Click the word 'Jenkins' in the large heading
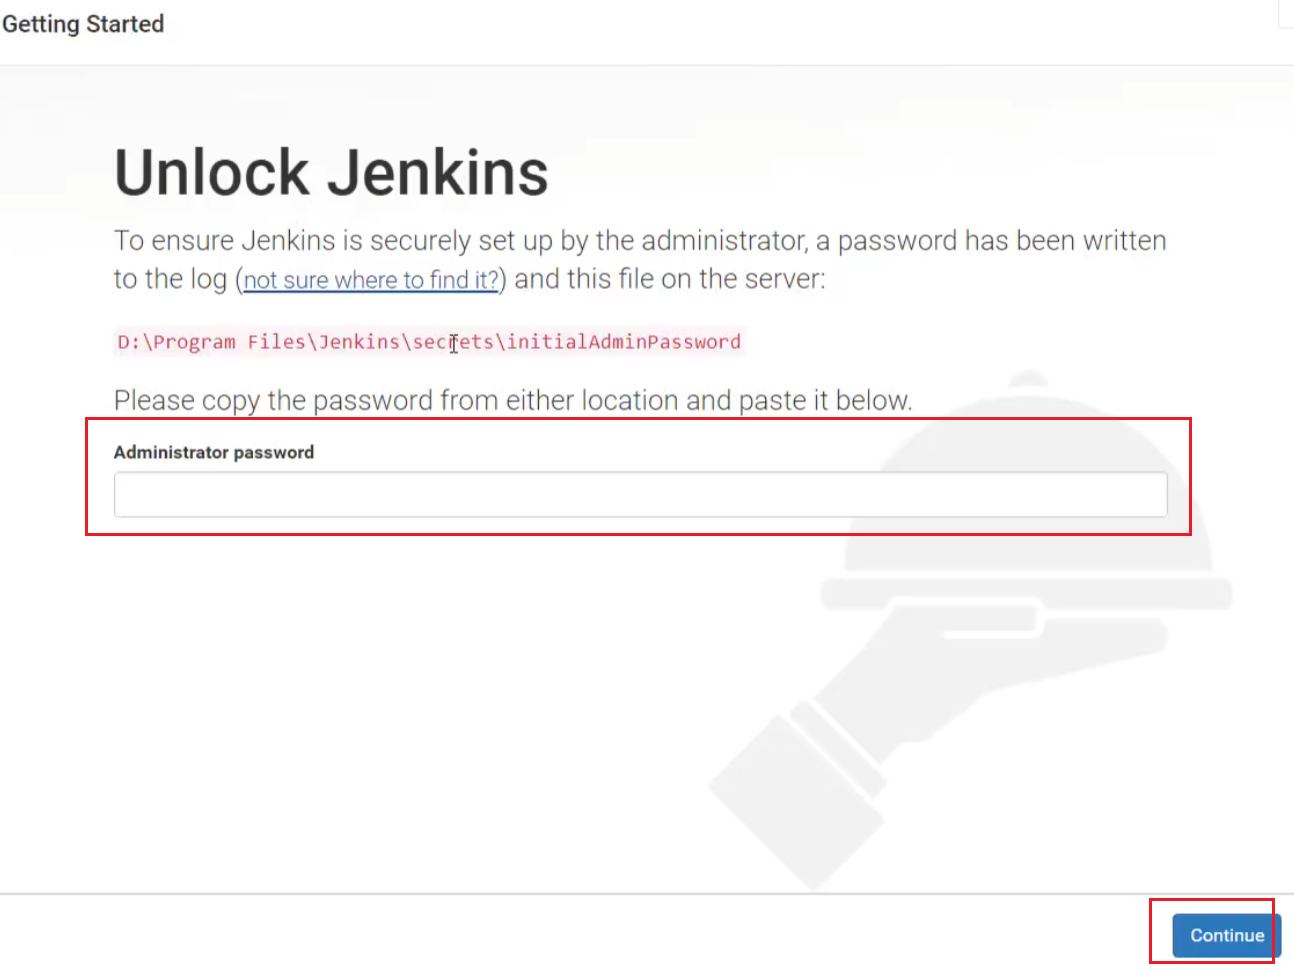 [438, 172]
